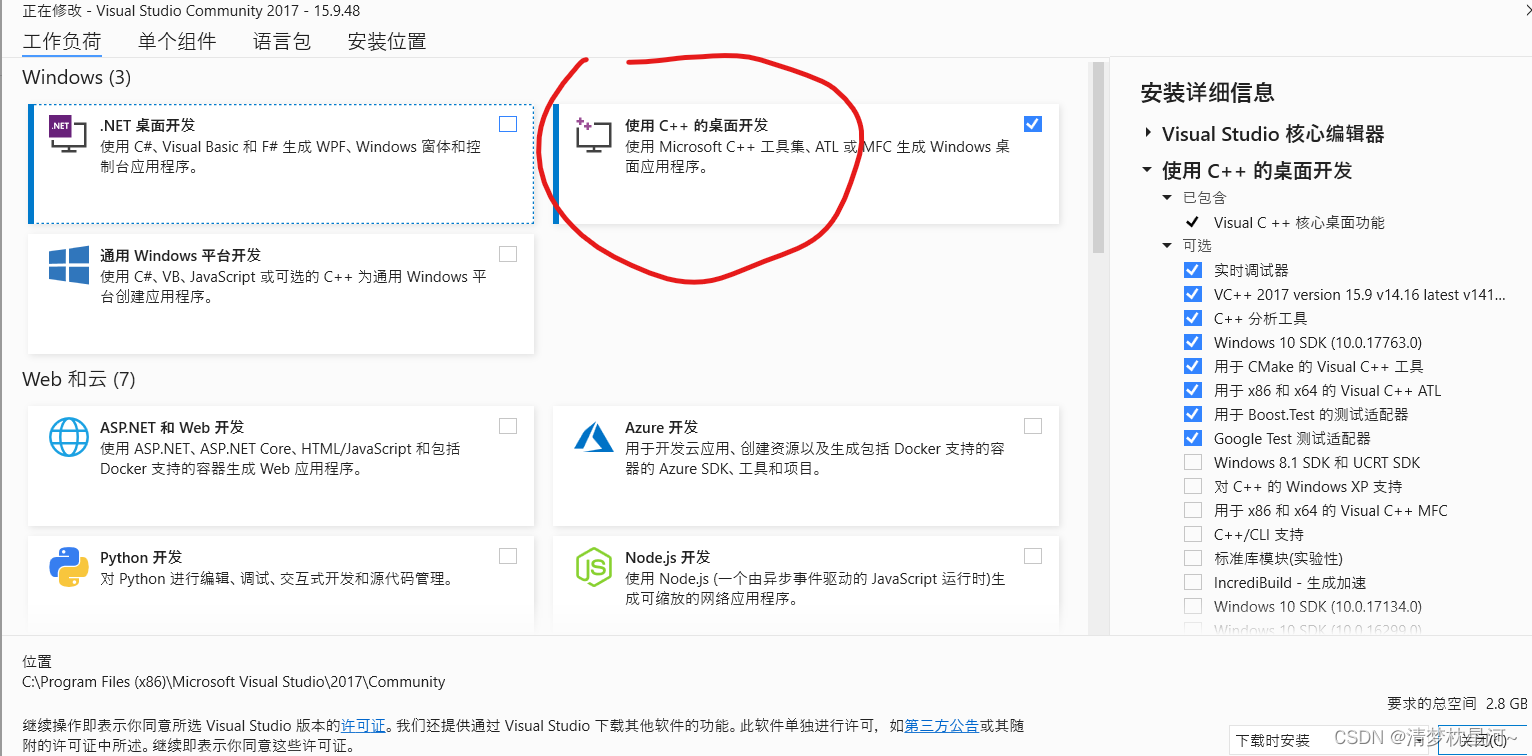Click the Visual C++ 核心桌面功能 included item

pos(1299,222)
